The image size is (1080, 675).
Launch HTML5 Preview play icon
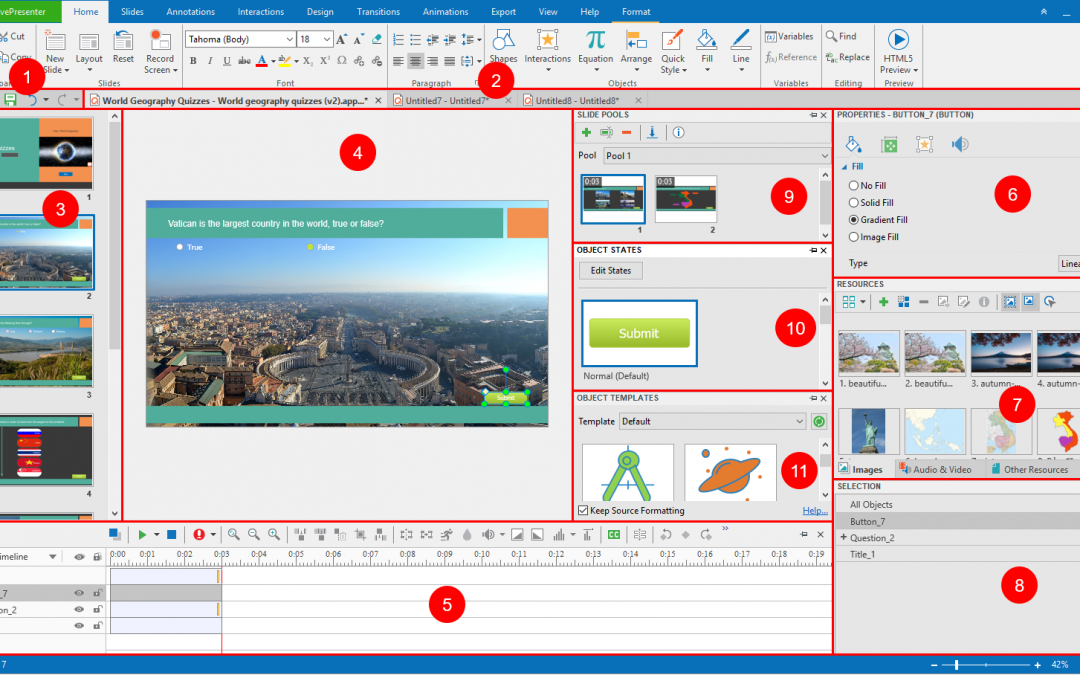(897, 39)
